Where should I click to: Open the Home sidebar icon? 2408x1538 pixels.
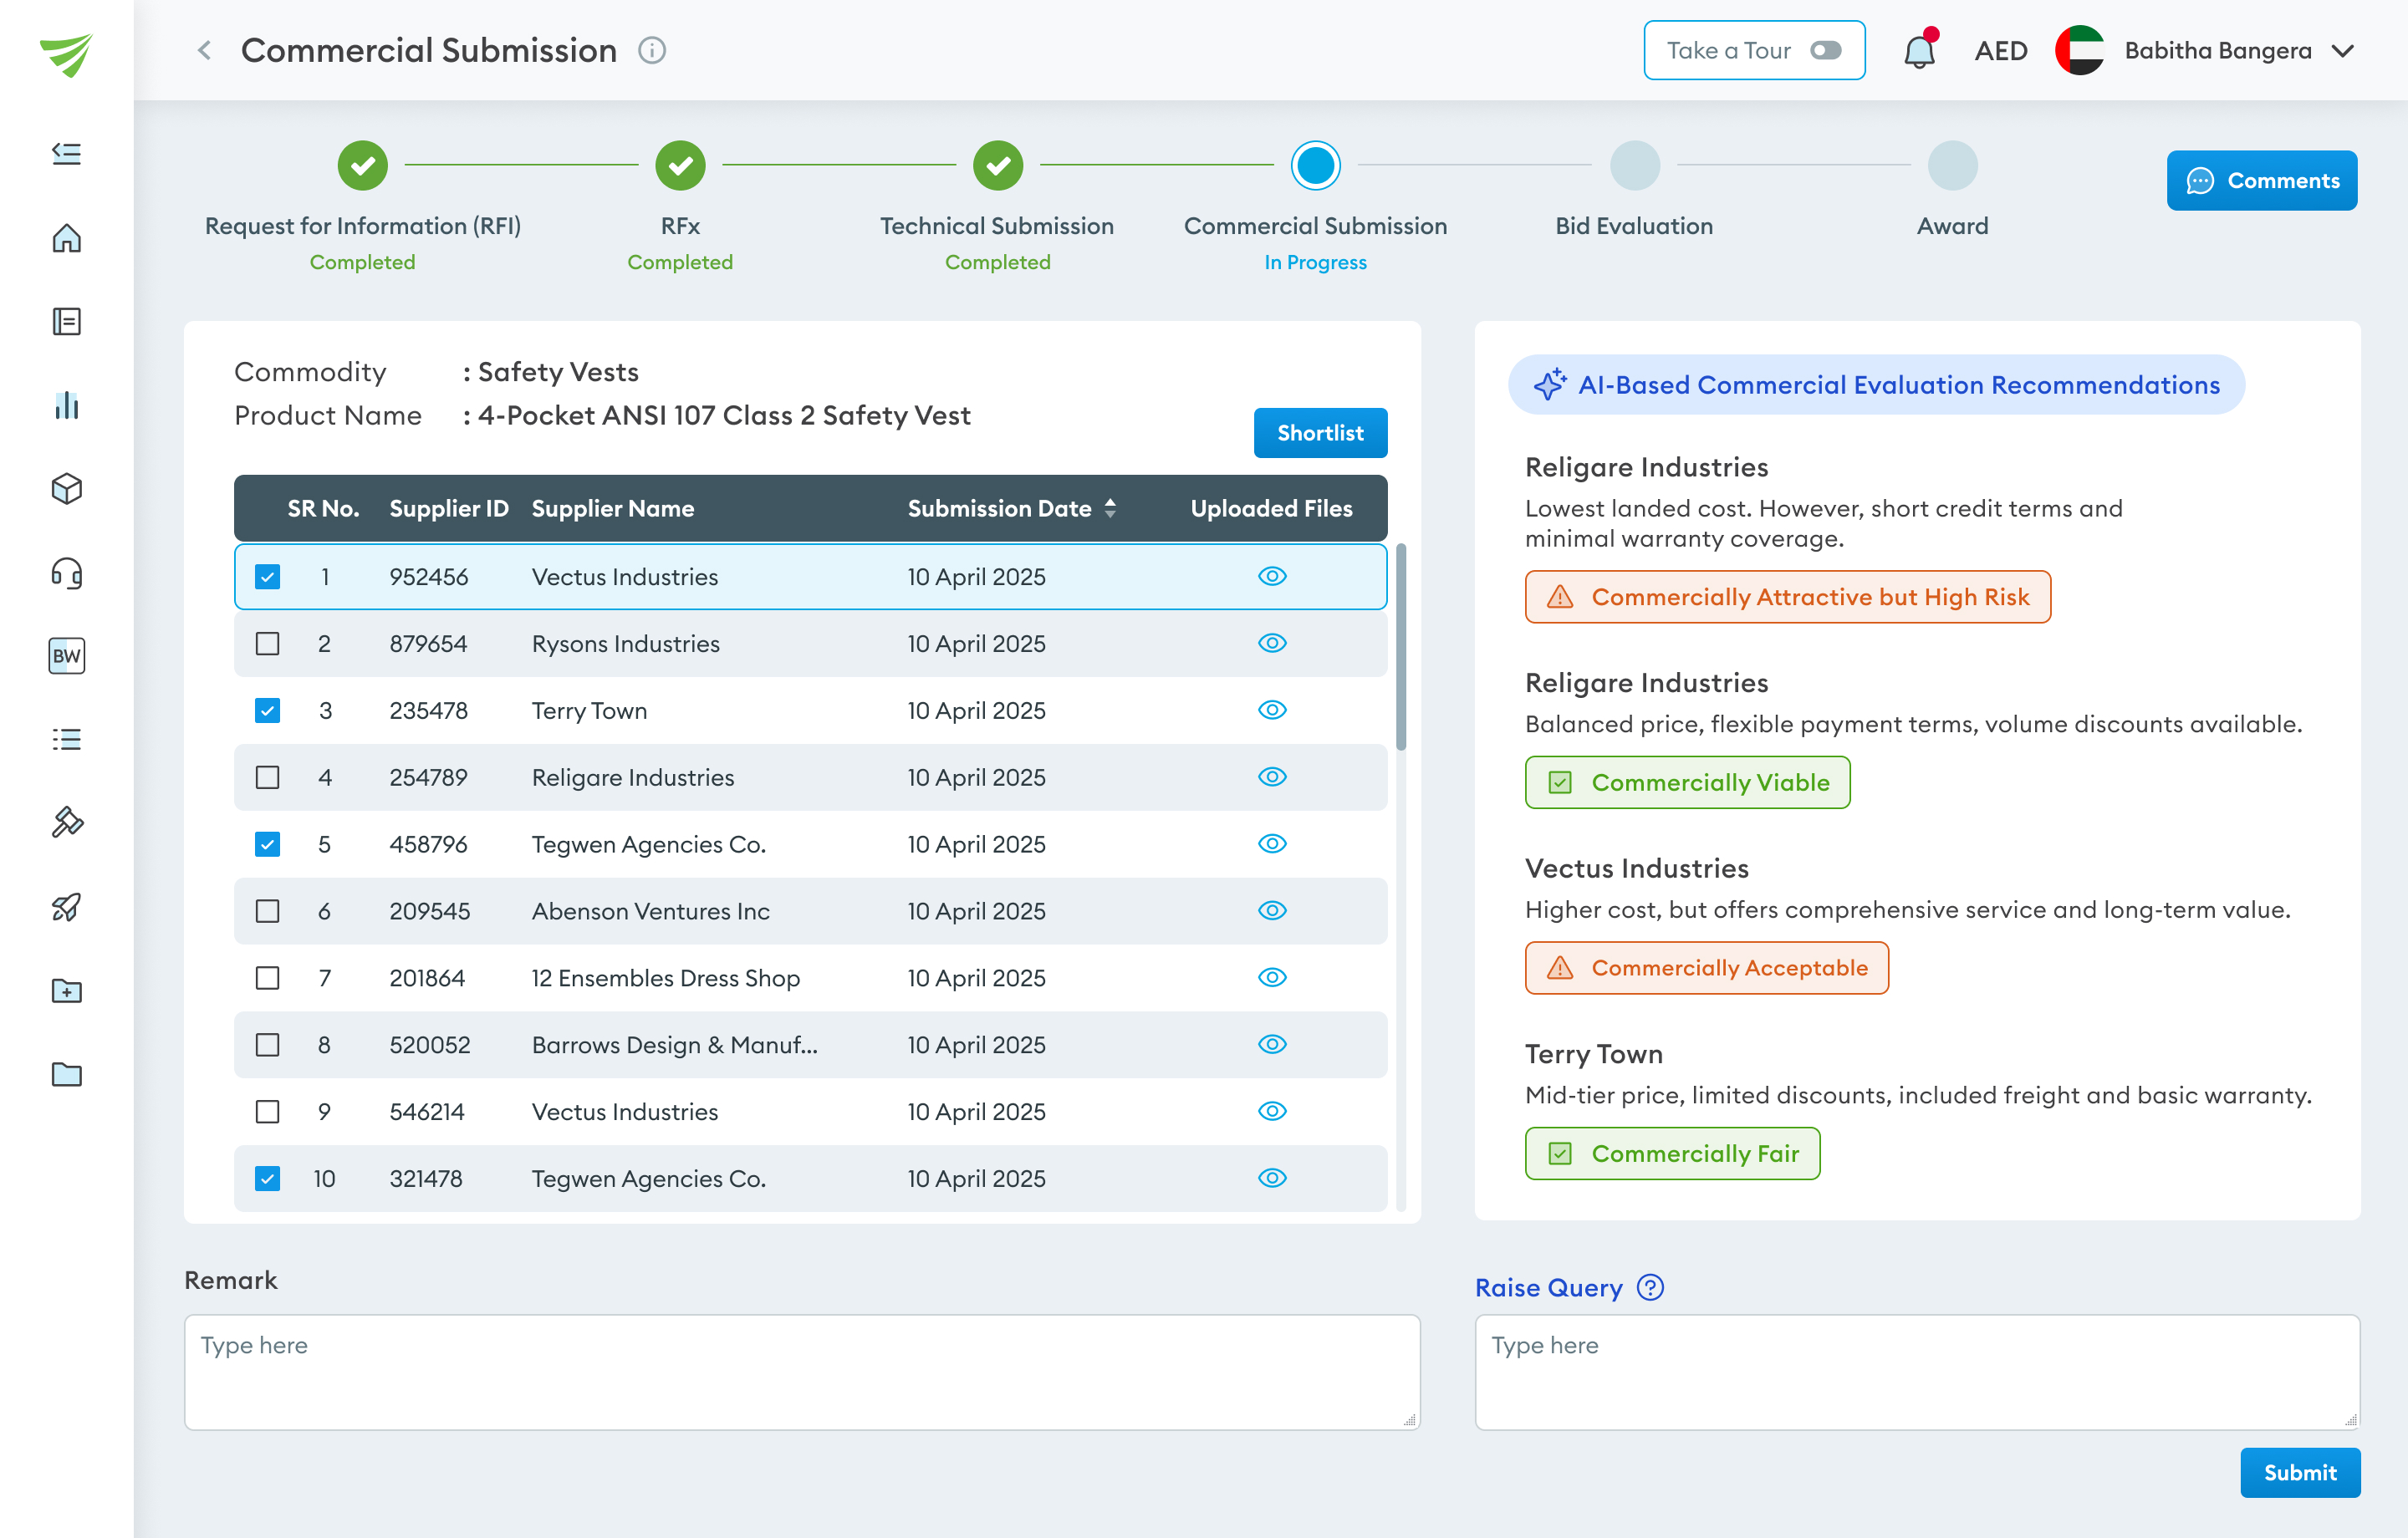pos(66,238)
